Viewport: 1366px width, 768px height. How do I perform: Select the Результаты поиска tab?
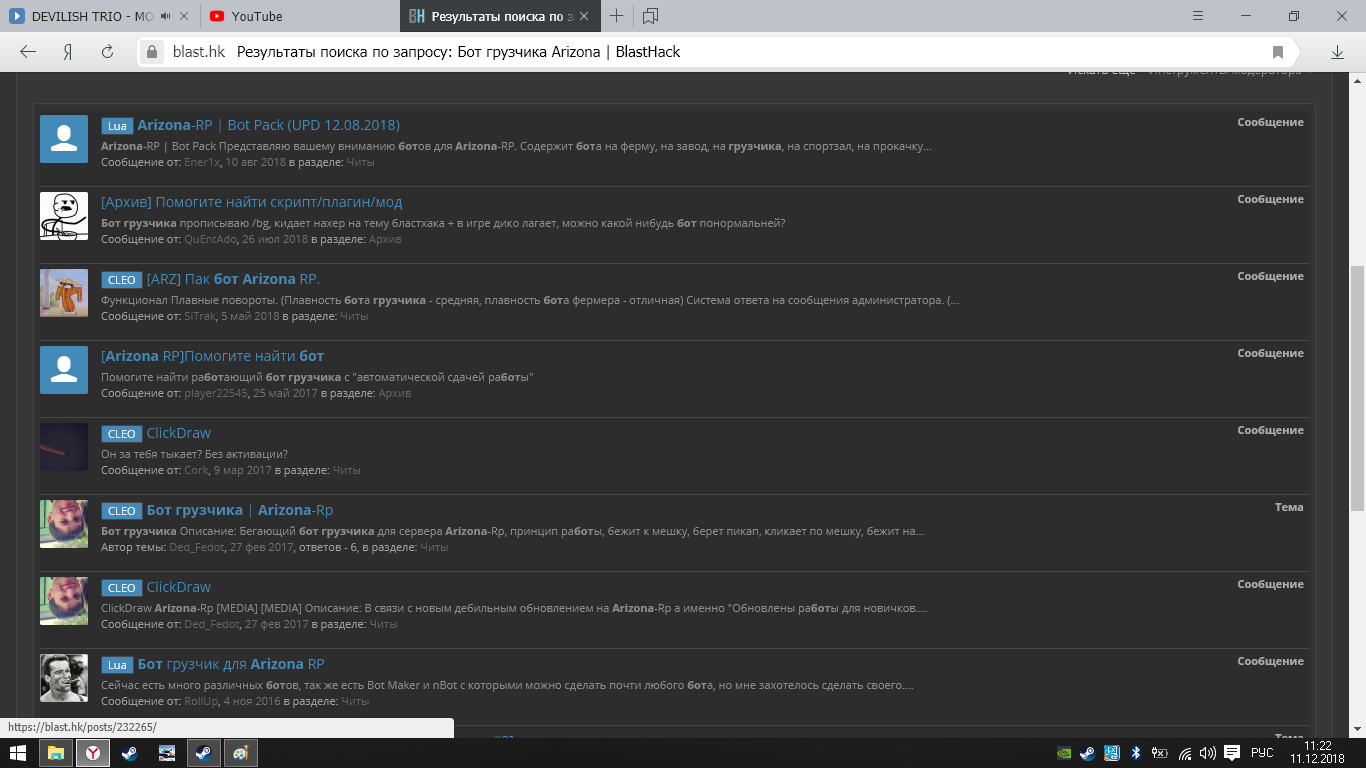pos(500,16)
